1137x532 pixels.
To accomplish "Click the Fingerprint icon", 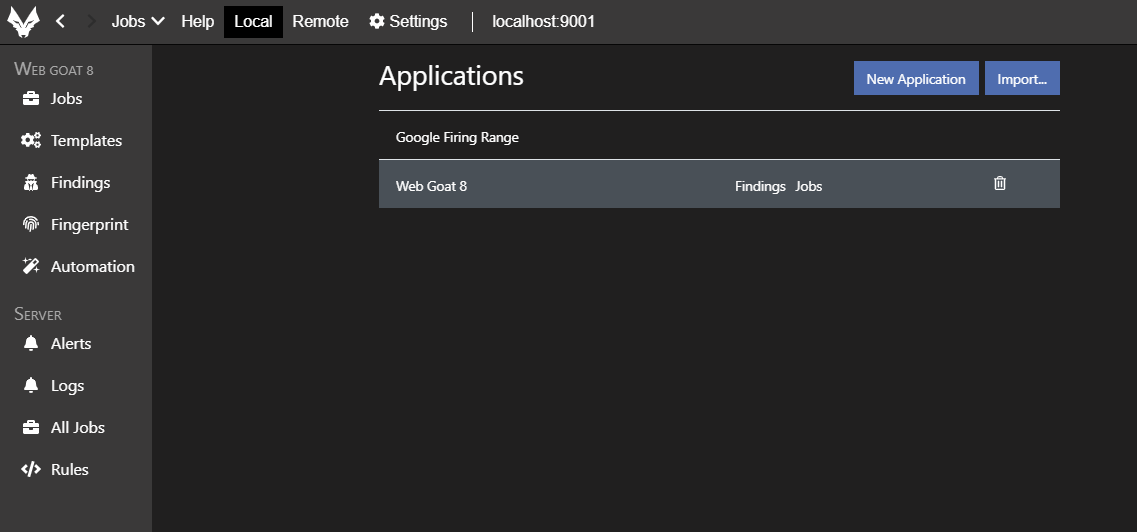I will 30,225.
